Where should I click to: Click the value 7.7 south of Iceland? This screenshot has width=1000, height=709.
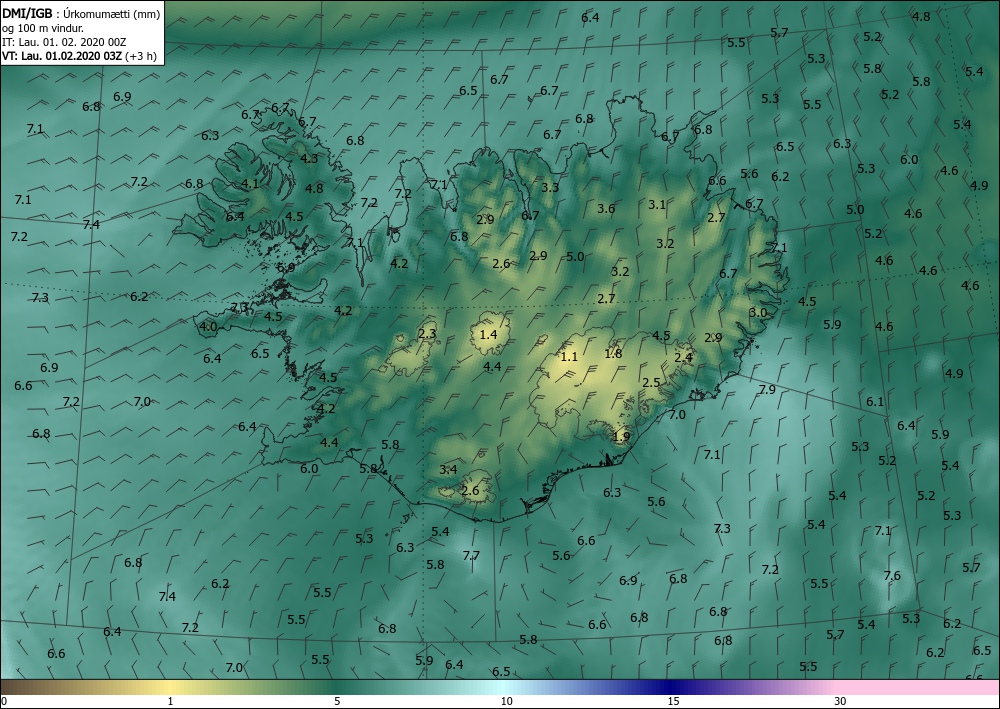[x=471, y=555]
